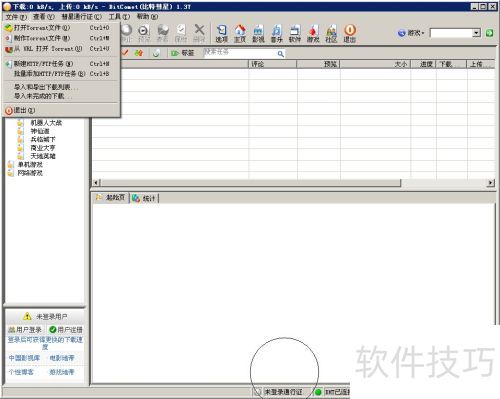Choose 导入和导出下载列表 menu entry
This screenshot has width=500, height=399.
click(x=61, y=87)
